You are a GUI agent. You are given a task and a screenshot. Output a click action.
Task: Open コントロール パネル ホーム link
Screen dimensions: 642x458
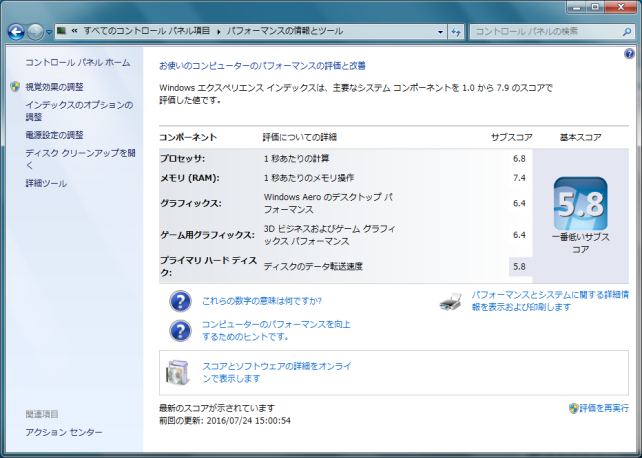pos(78,63)
